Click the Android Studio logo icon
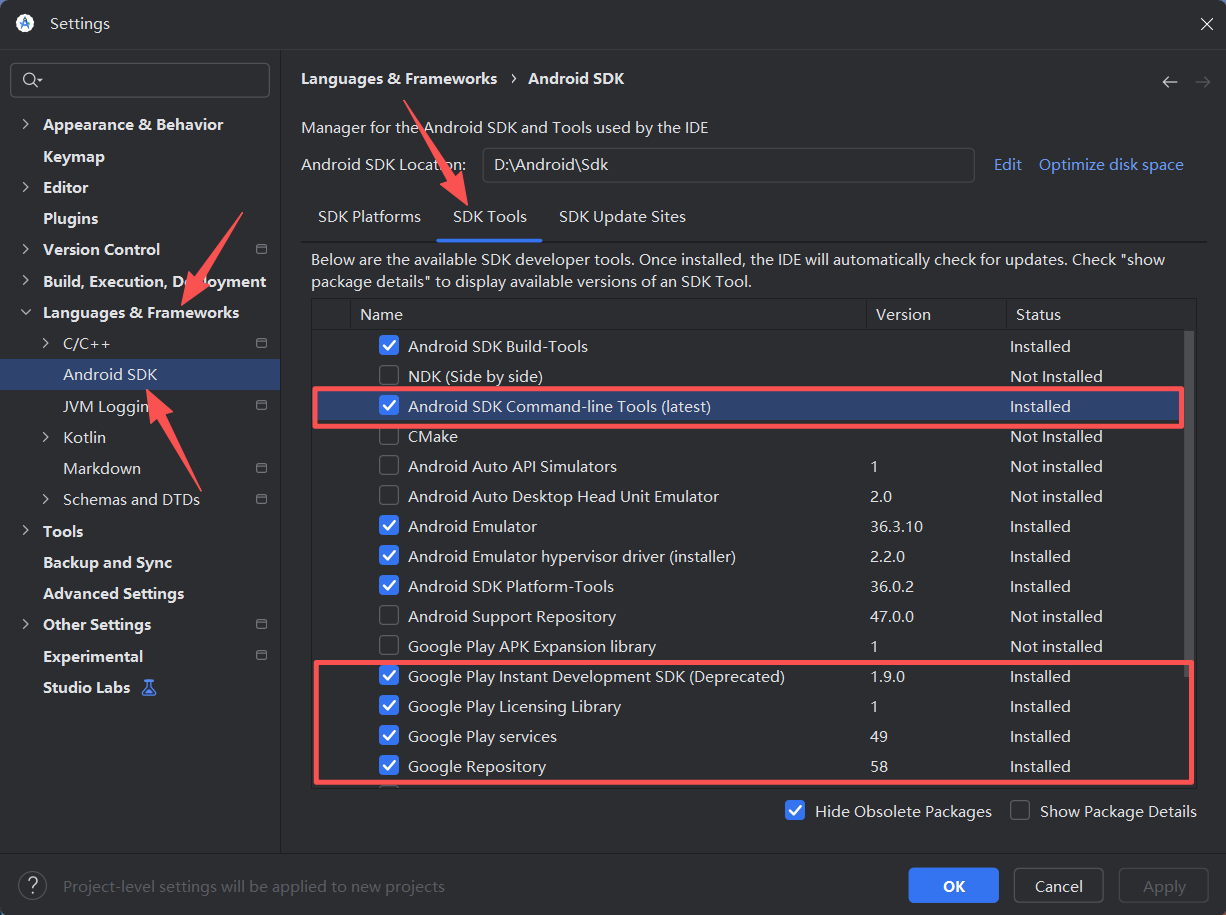Viewport: 1226px width, 915px height. [x=25, y=23]
